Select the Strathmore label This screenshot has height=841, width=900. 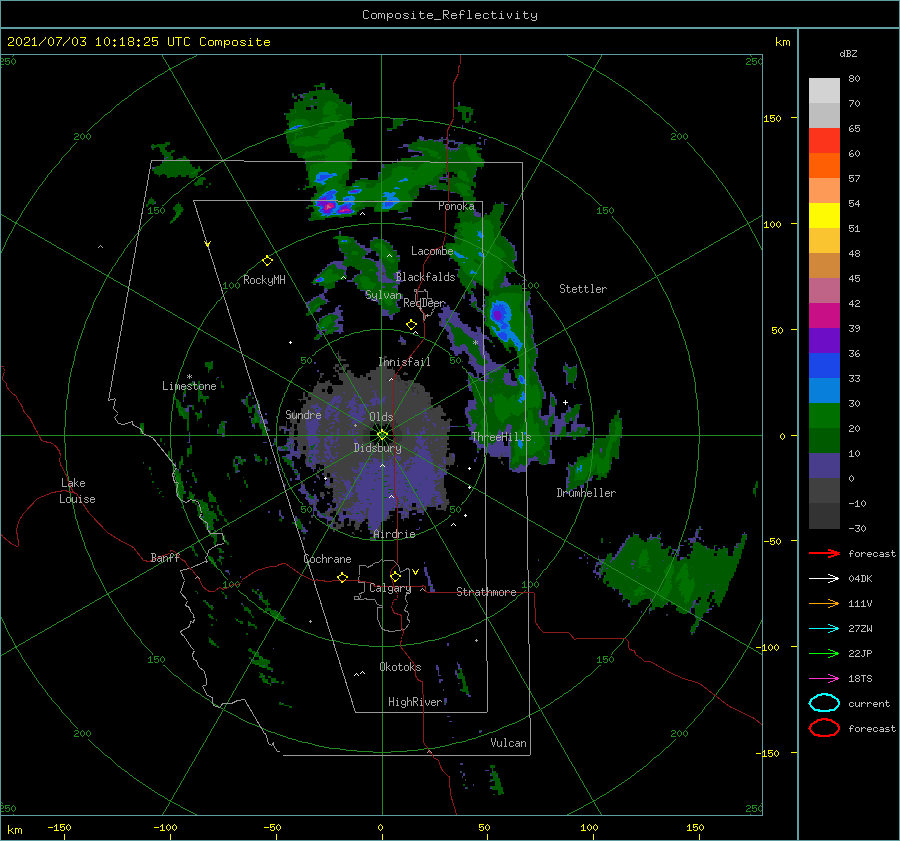tap(486, 592)
